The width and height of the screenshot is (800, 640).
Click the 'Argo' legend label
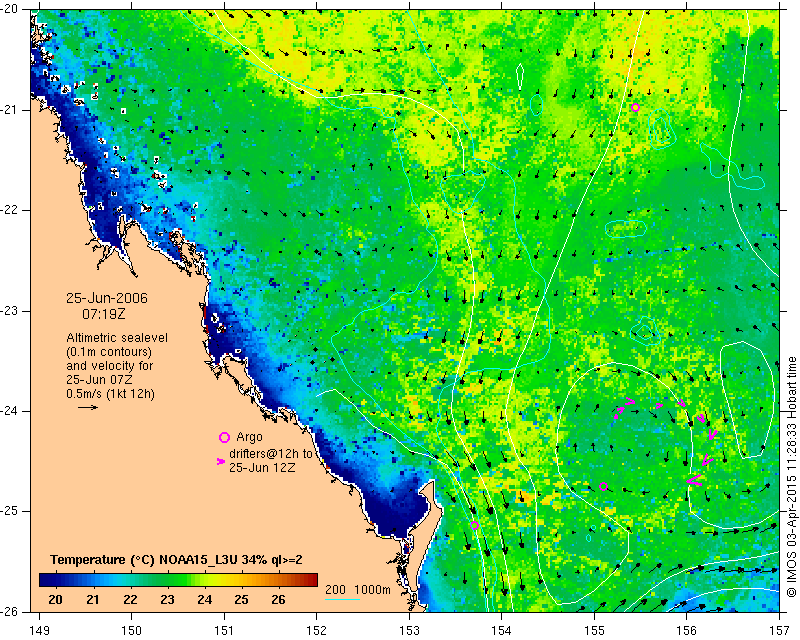[x=249, y=437]
